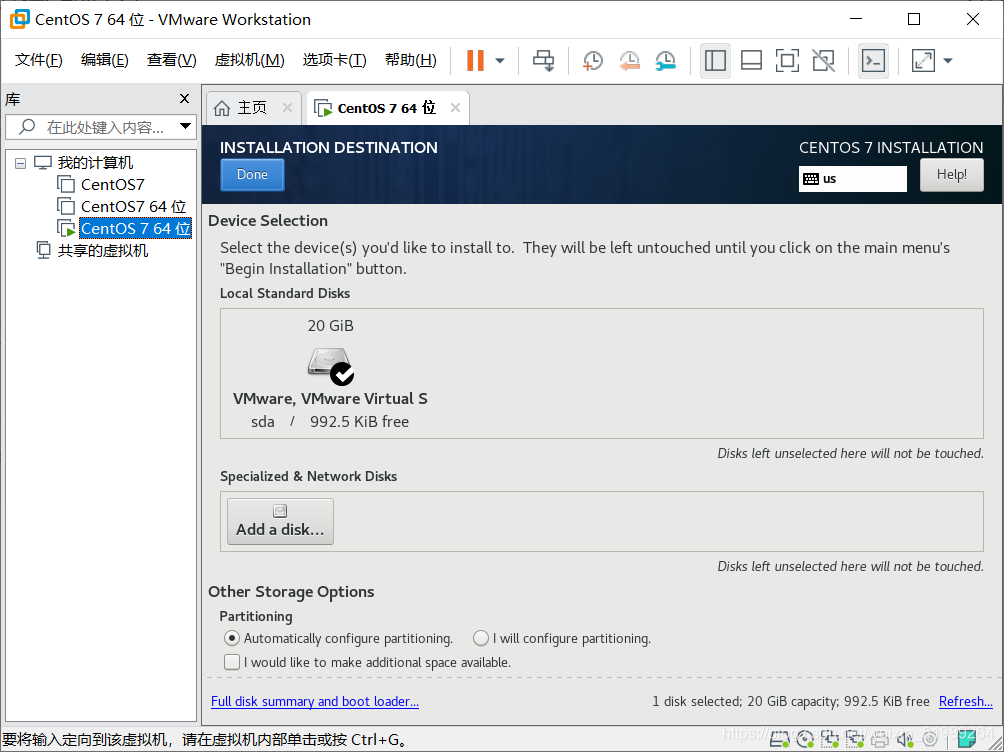Open the keyboard layout selector showing us
This screenshot has width=1004, height=752.
[852, 178]
